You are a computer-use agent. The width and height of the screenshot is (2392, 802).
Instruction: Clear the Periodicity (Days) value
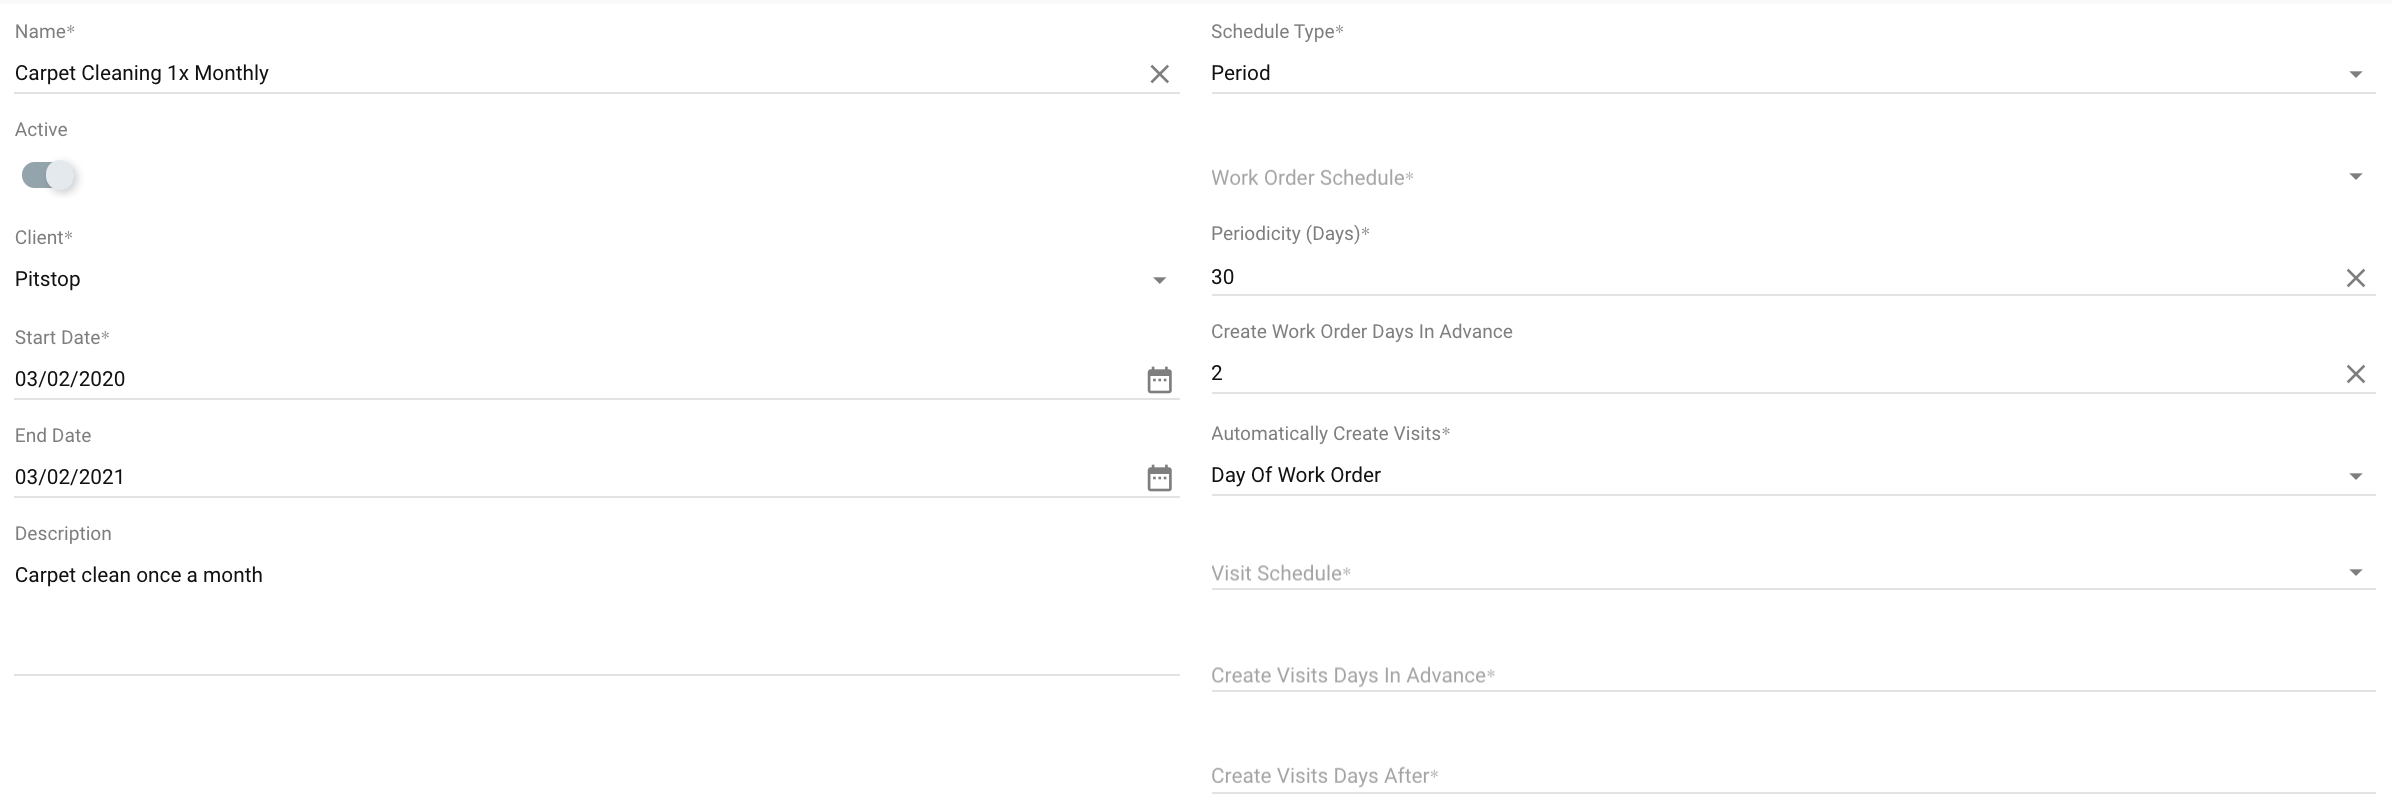click(2355, 278)
